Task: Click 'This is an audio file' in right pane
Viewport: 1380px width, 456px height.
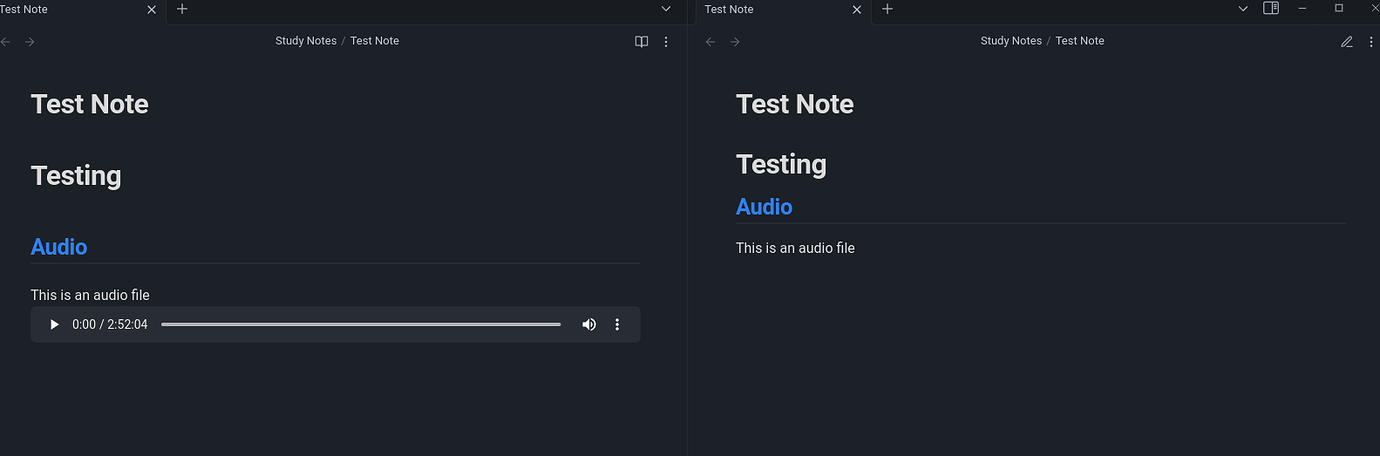Action: 795,248
